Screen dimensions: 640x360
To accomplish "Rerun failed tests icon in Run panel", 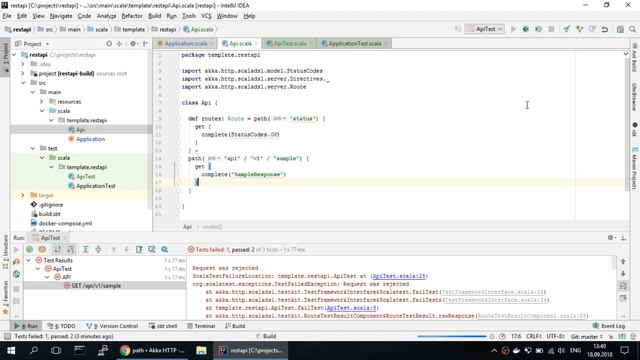I will (16, 262).
